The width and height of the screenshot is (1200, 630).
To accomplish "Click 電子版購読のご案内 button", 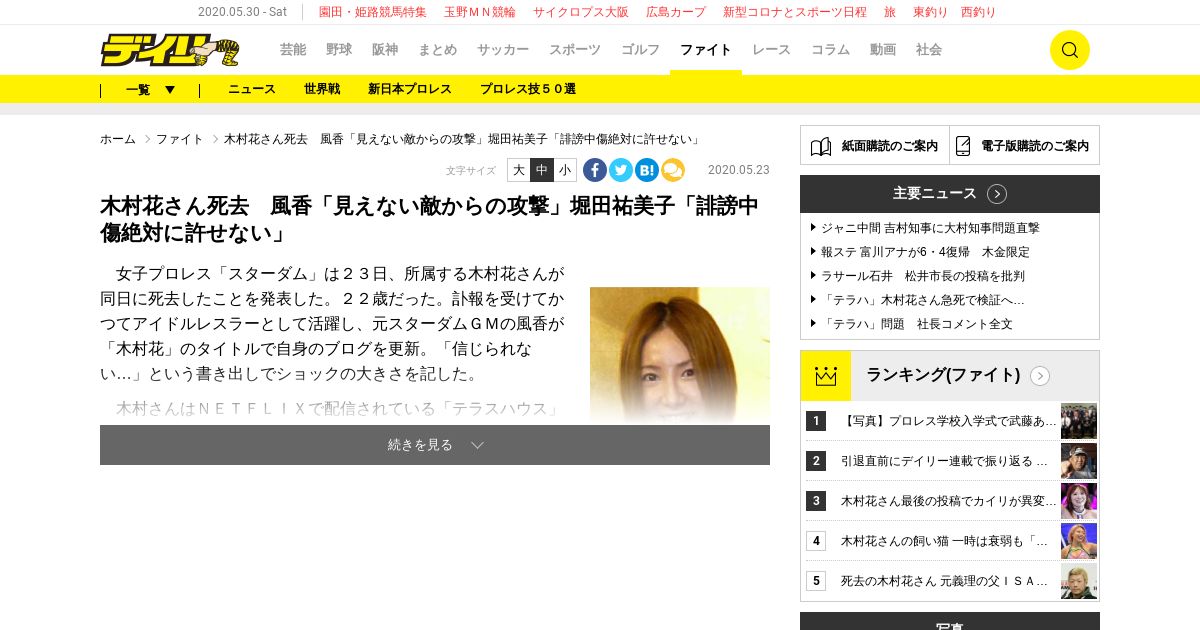I will [x=1024, y=146].
